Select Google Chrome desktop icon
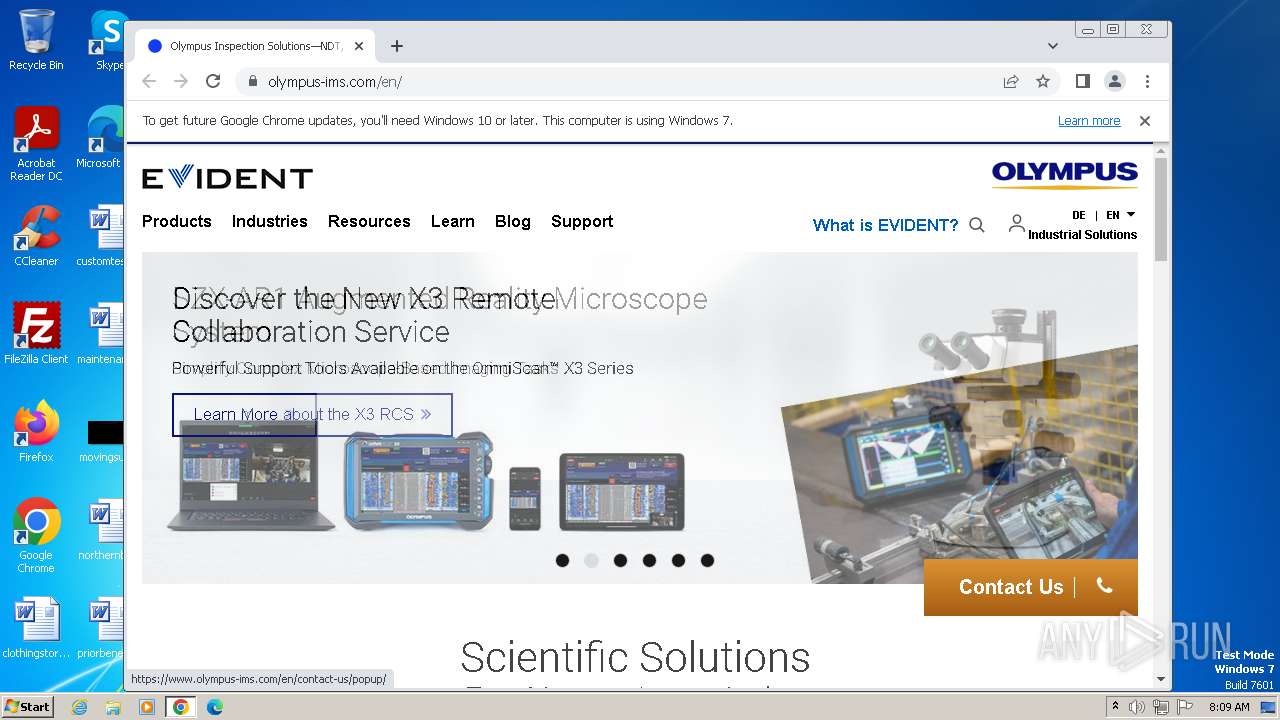Image resolution: width=1280 pixels, height=720 pixels. pos(36,536)
